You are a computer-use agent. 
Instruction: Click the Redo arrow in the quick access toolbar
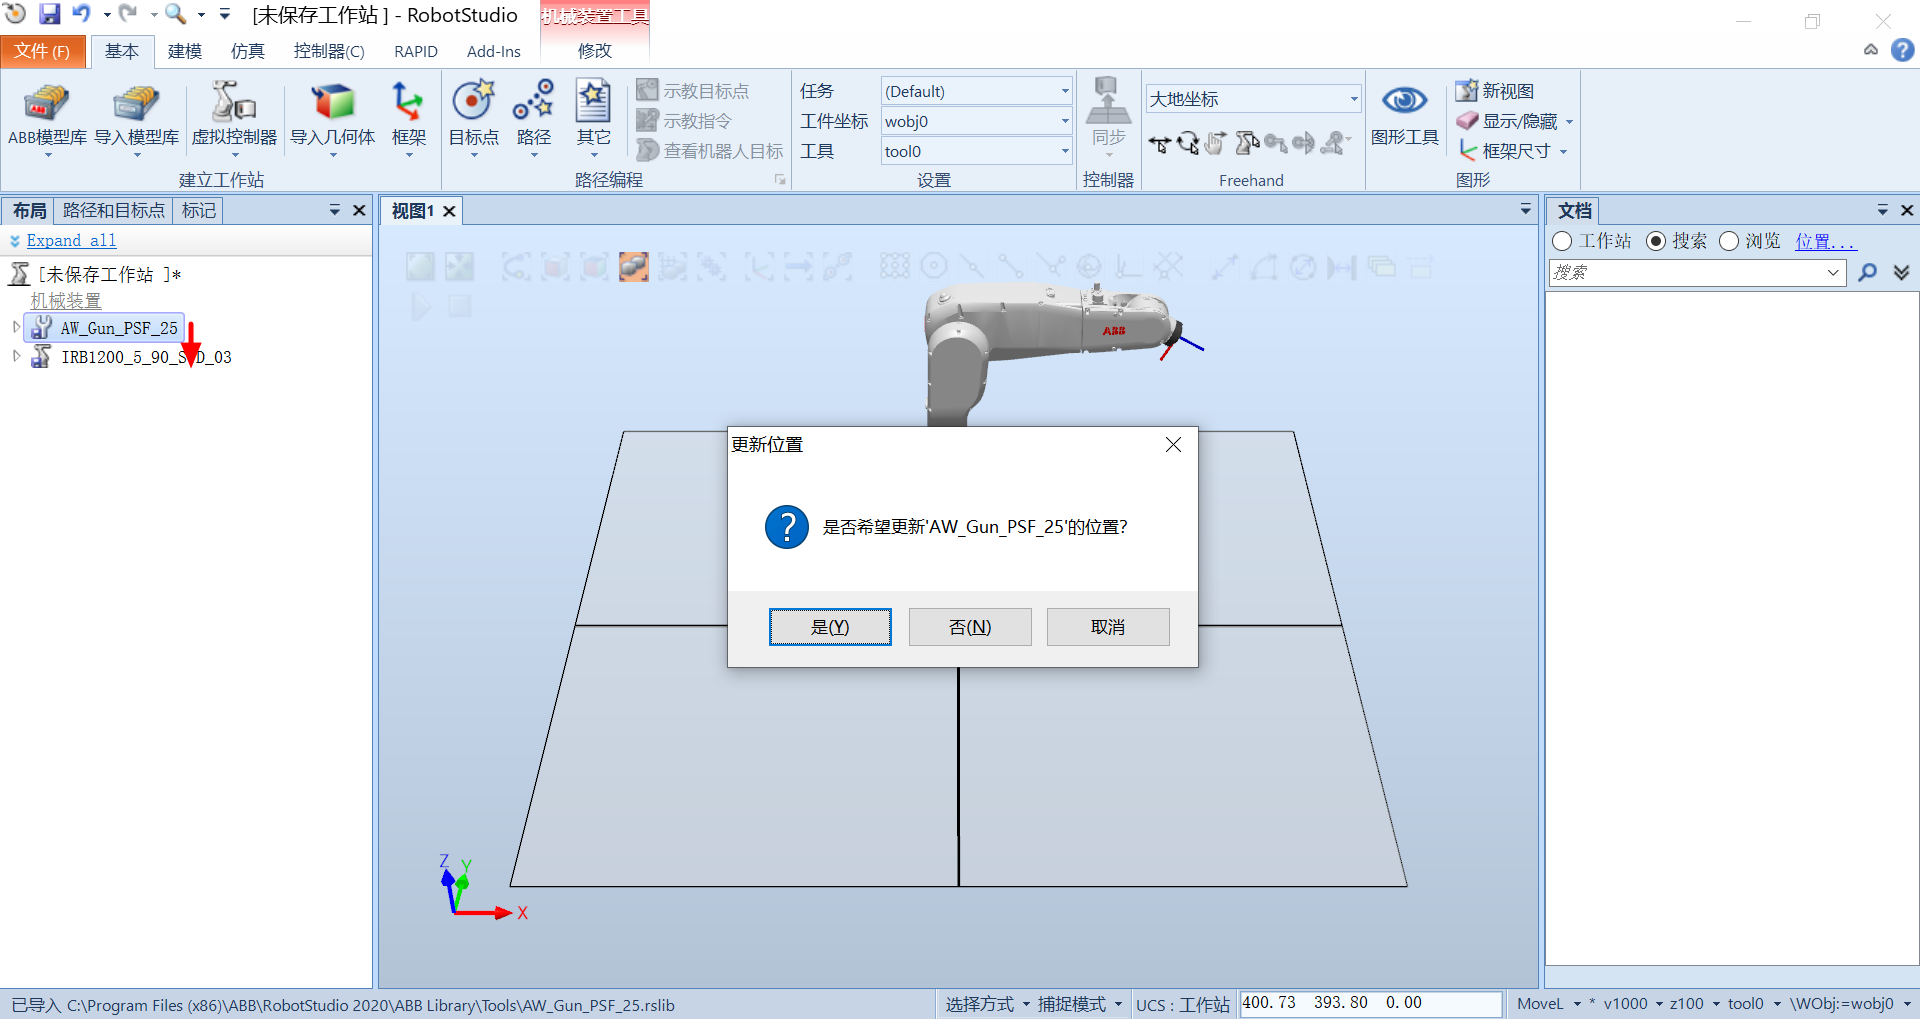127,14
